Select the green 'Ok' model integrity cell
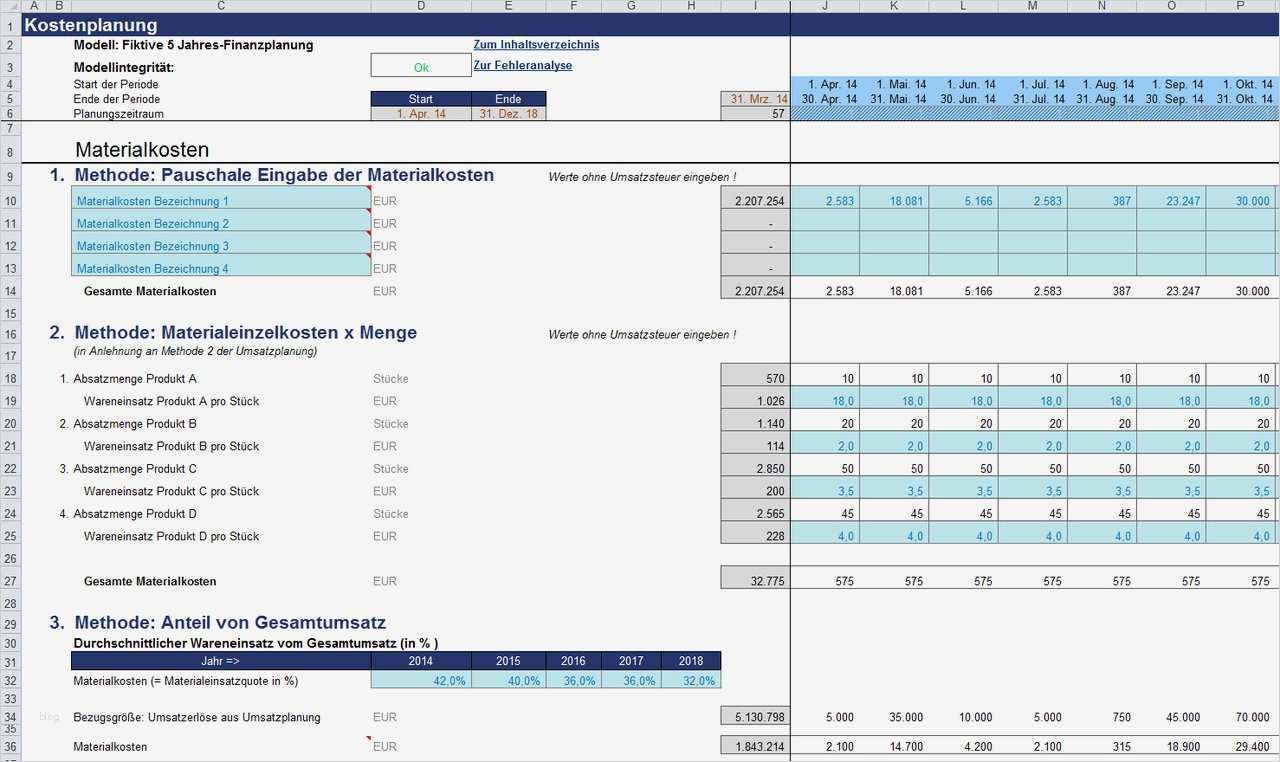 [421, 66]
